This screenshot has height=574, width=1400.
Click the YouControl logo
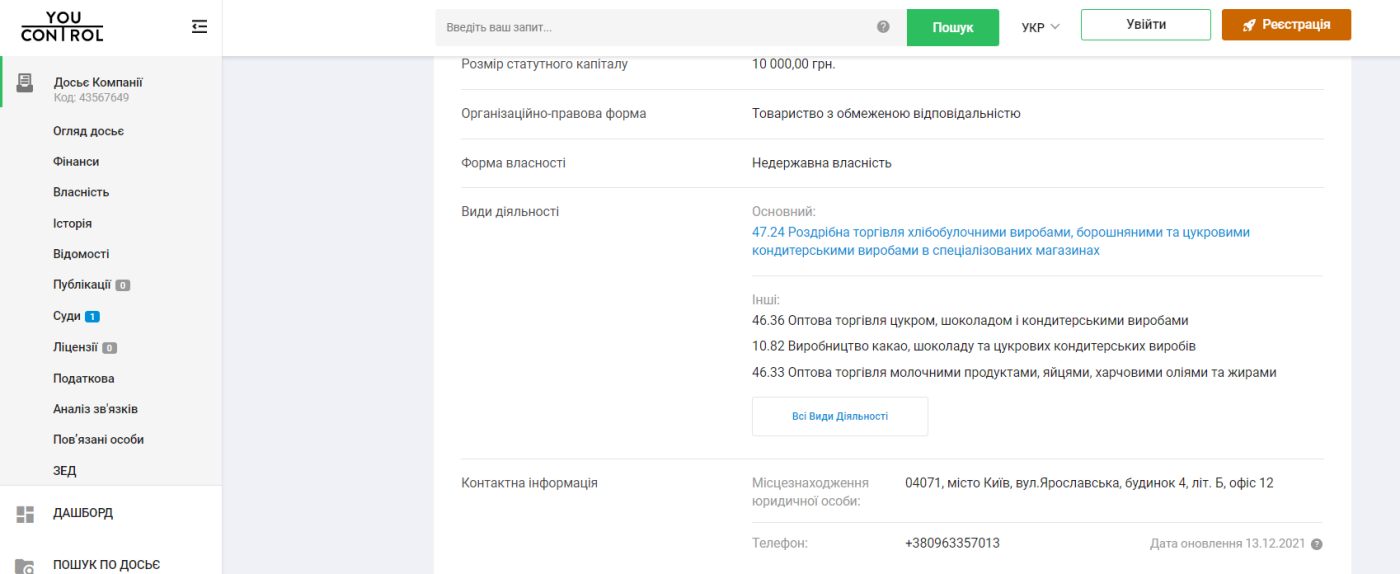(62, 27)
